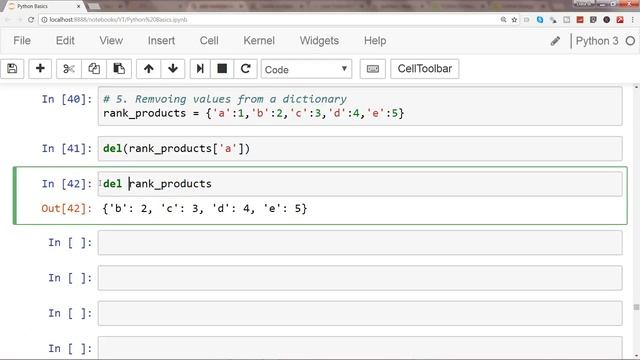The image size is (640, 360).
Task: Open the Help menu
Action: point(375,41)
